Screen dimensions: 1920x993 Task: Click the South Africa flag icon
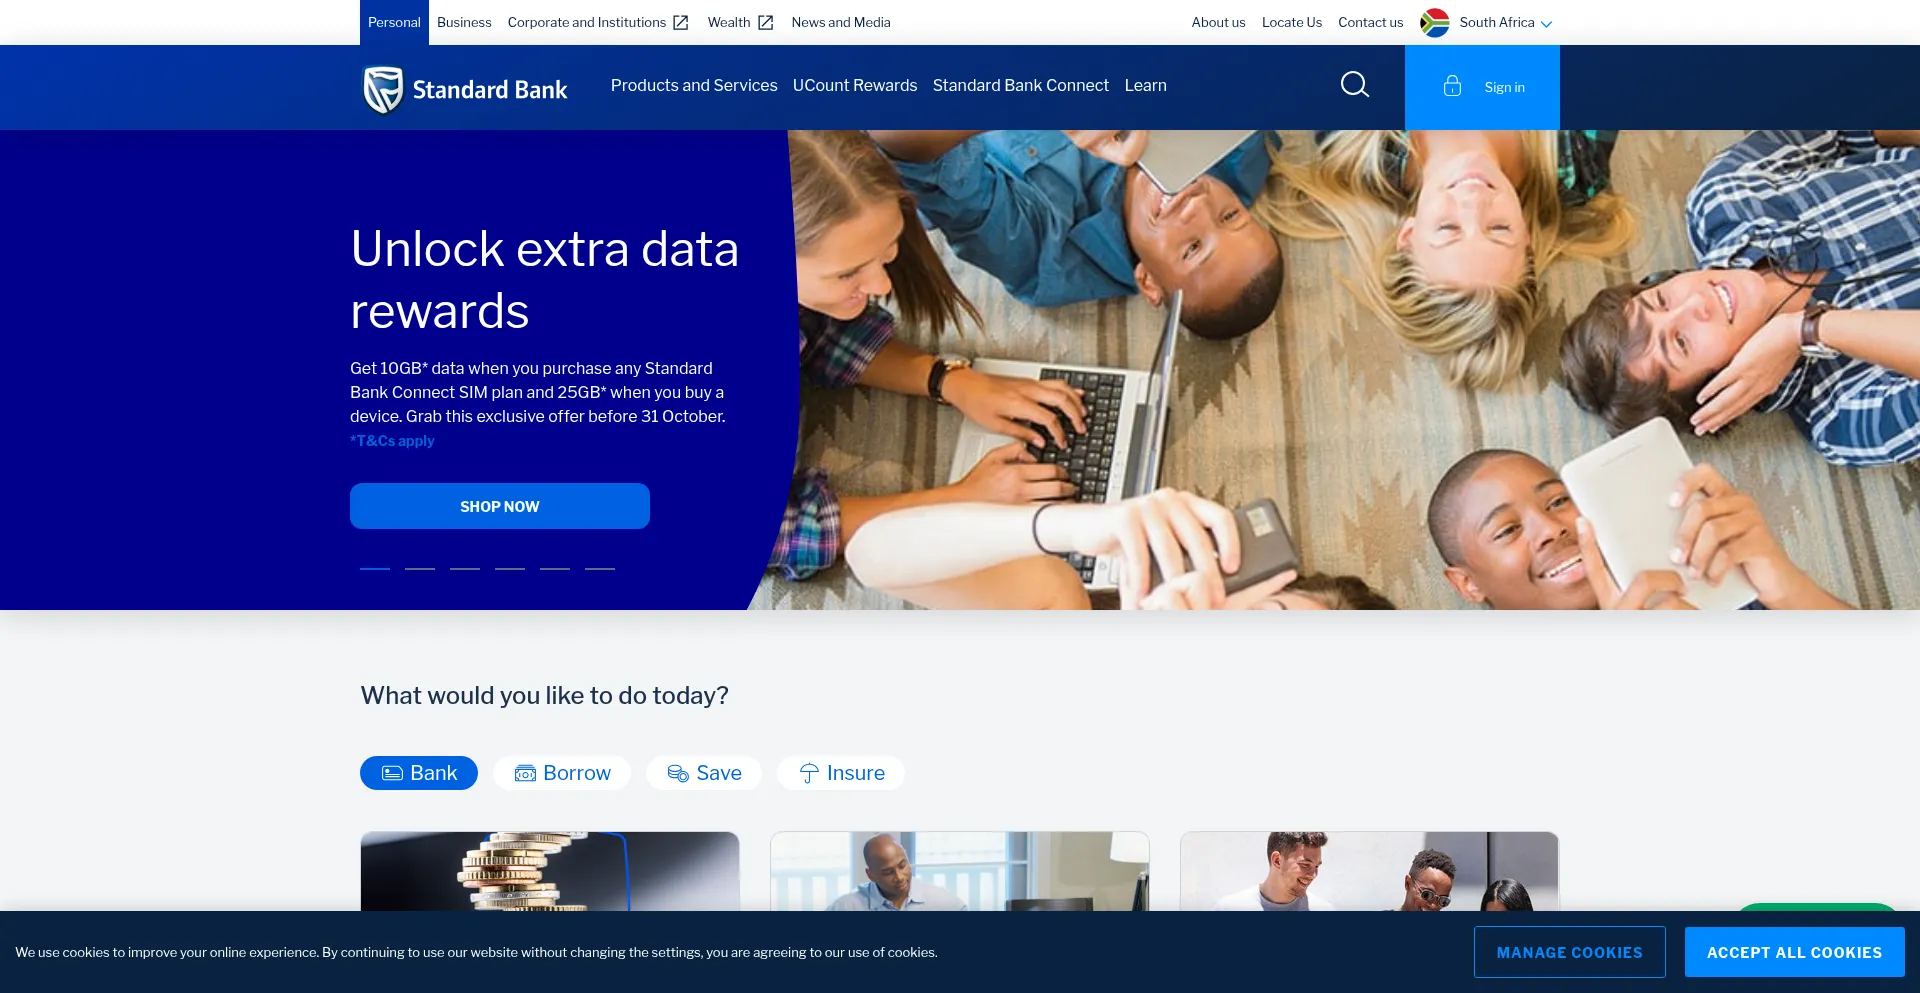pos(1434,22)
